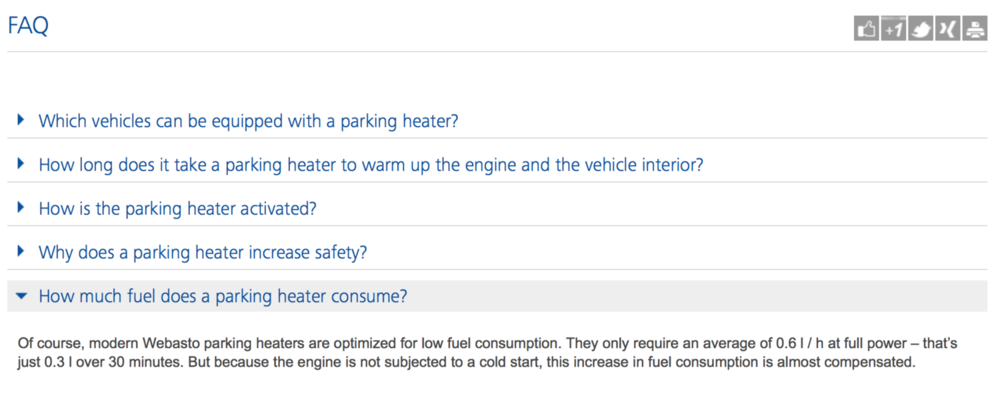
Task: Expand arrow beside "Which vehicles can be equipped"
Action: tap(21, 120)
